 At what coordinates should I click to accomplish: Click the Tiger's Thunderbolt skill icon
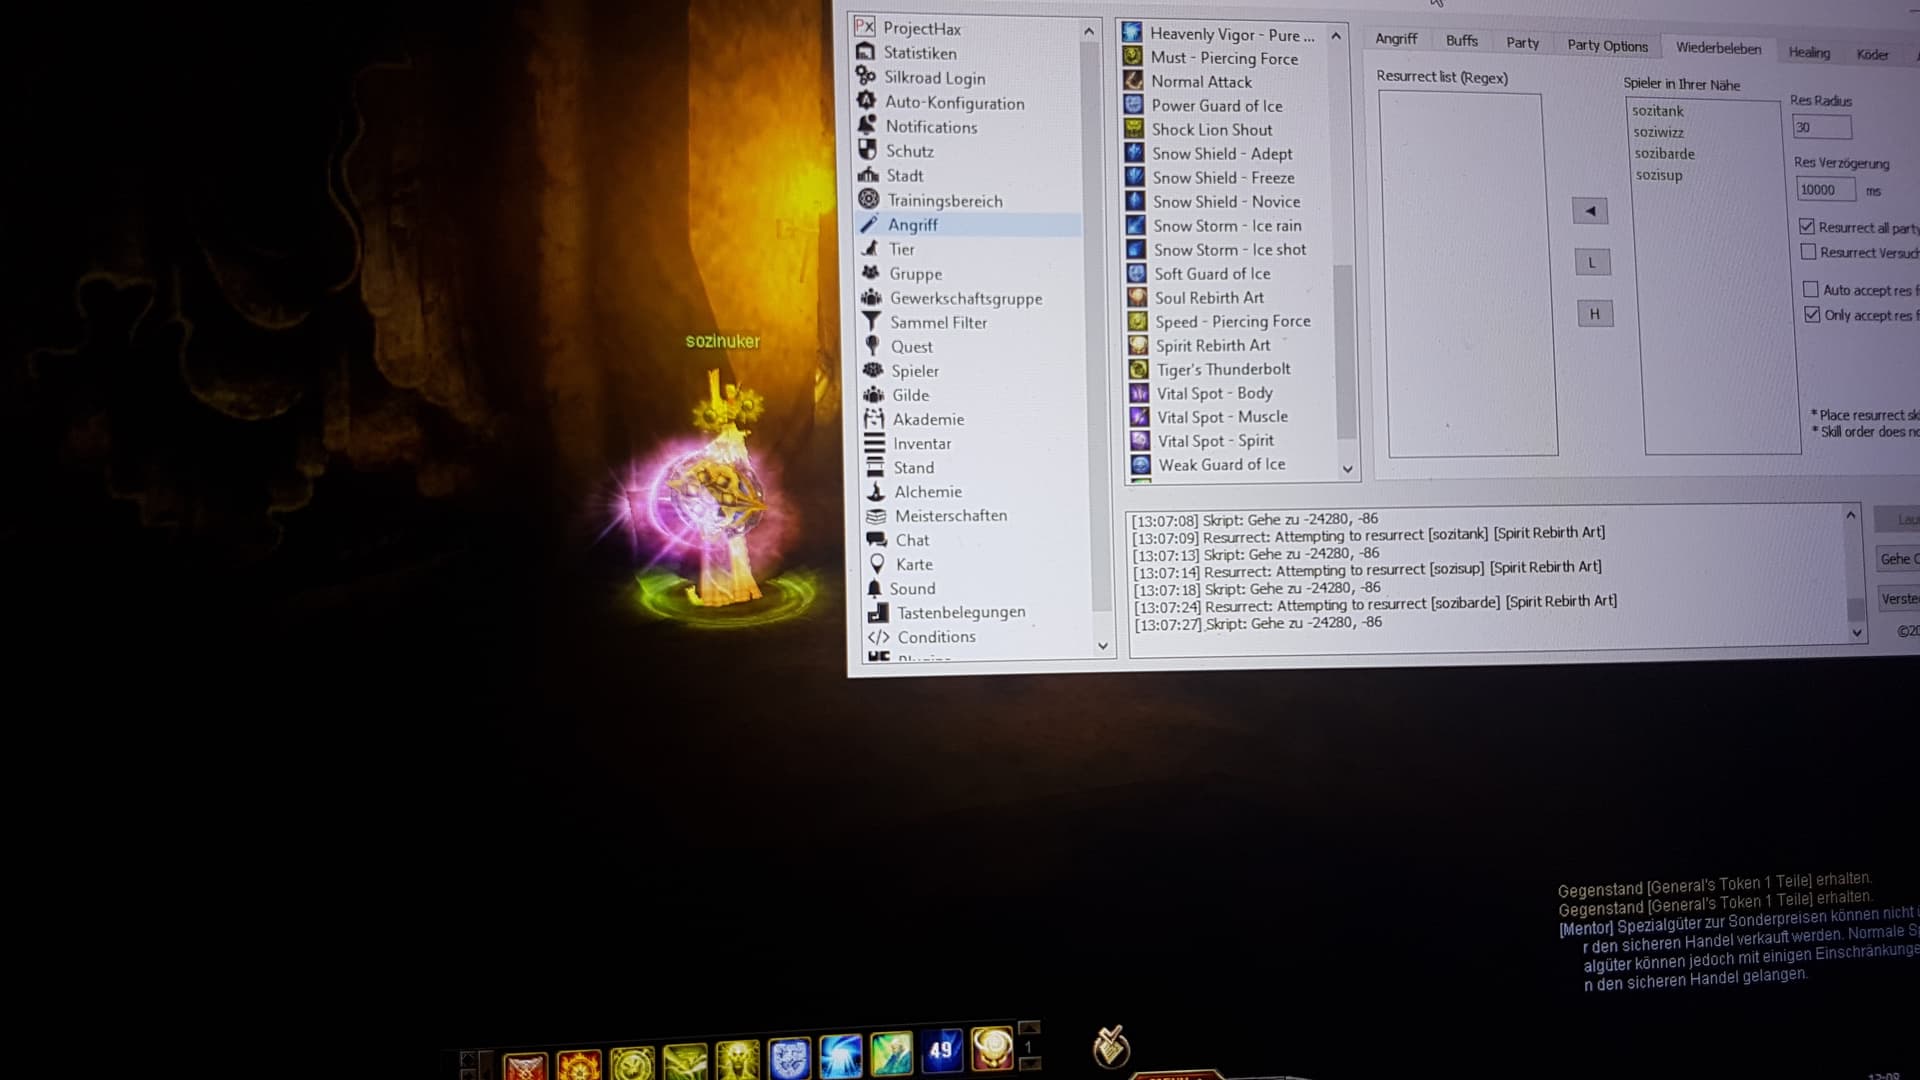[x=1138, y=370]
